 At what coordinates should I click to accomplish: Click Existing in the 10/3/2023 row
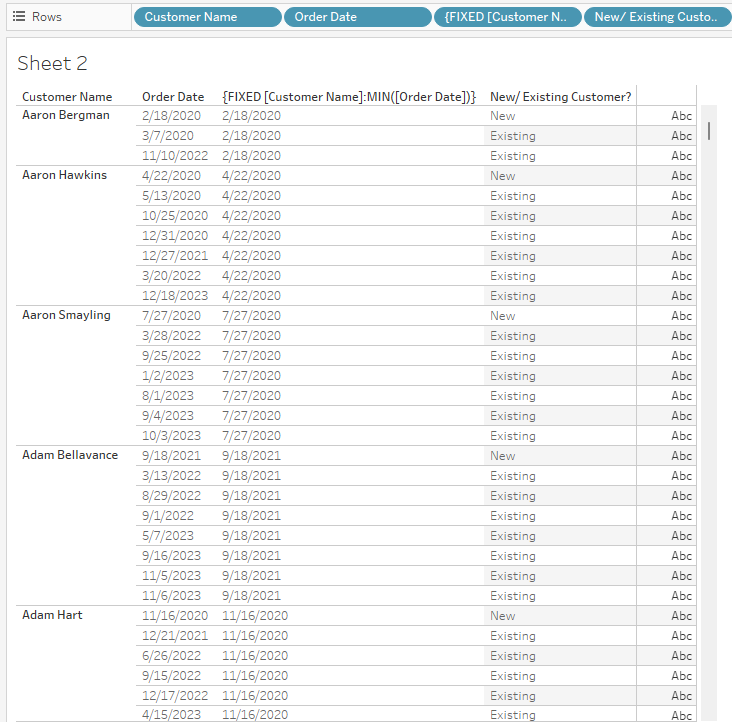(x=513, y=436)
